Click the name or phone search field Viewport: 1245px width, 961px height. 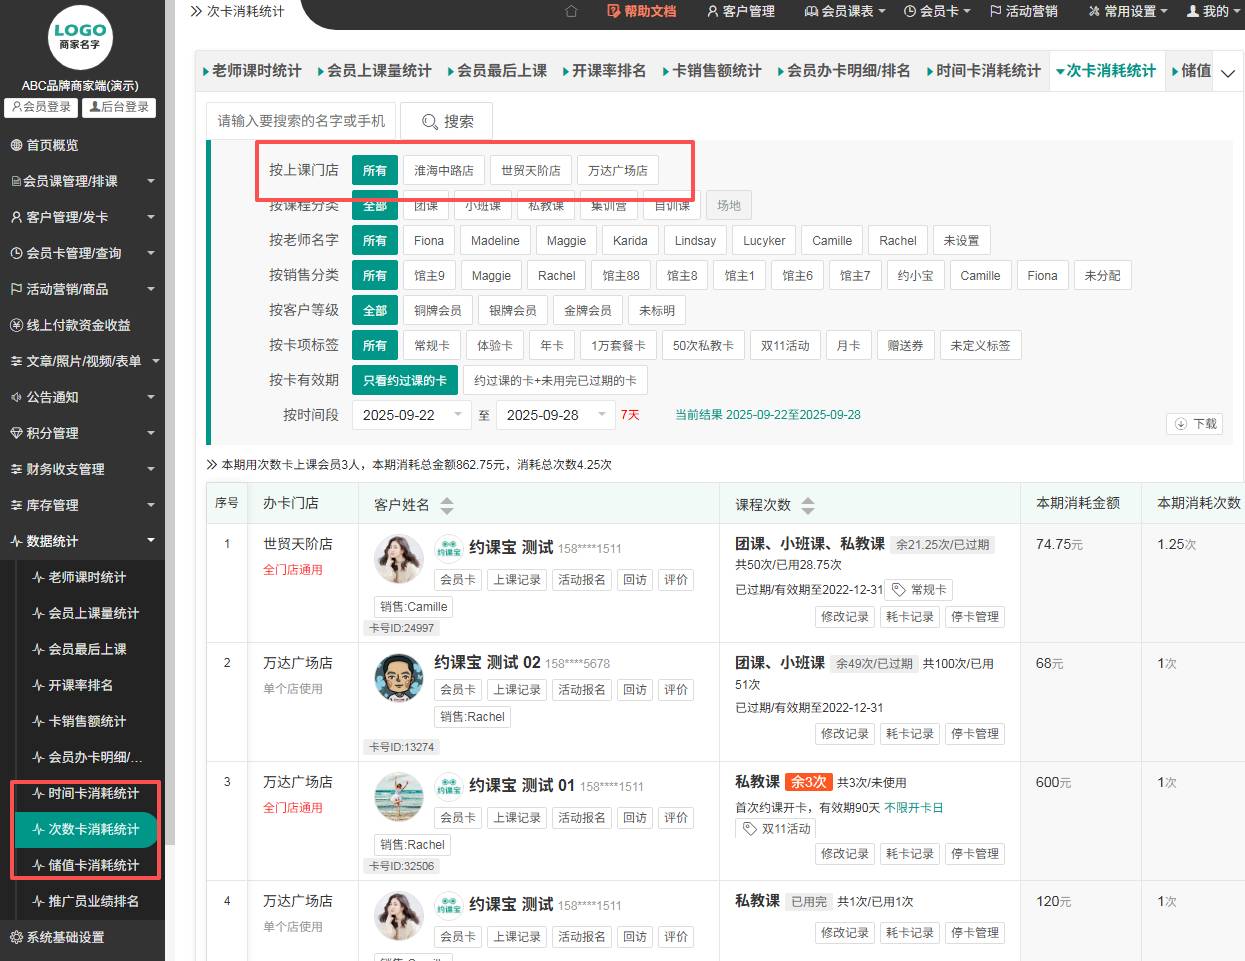[x=301, y=121]
